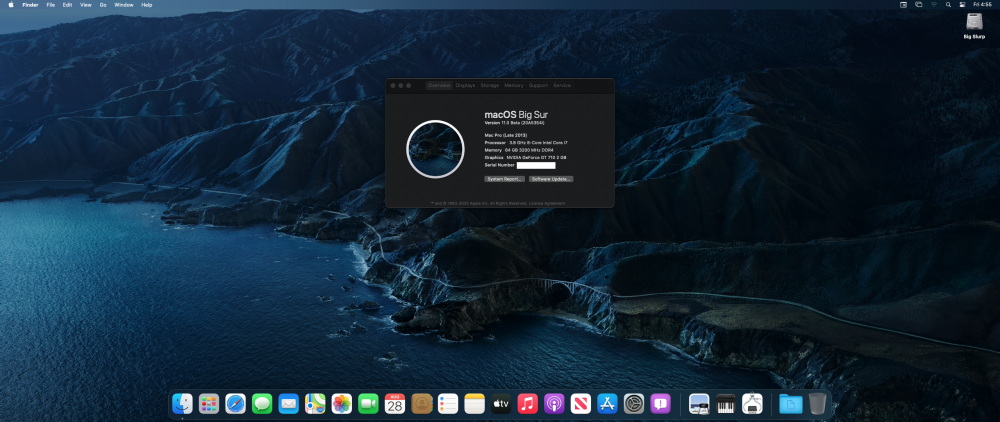Click the Mac Pro (Late 2013) text
The width and height of the screenshot is (1000, 422).
[506, 135]
